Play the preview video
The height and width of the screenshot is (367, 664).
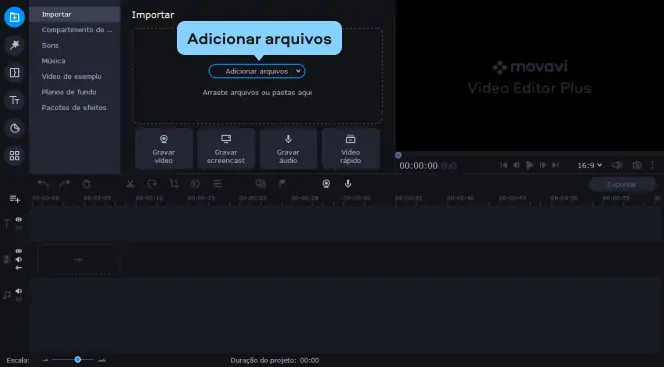(529, 165)
